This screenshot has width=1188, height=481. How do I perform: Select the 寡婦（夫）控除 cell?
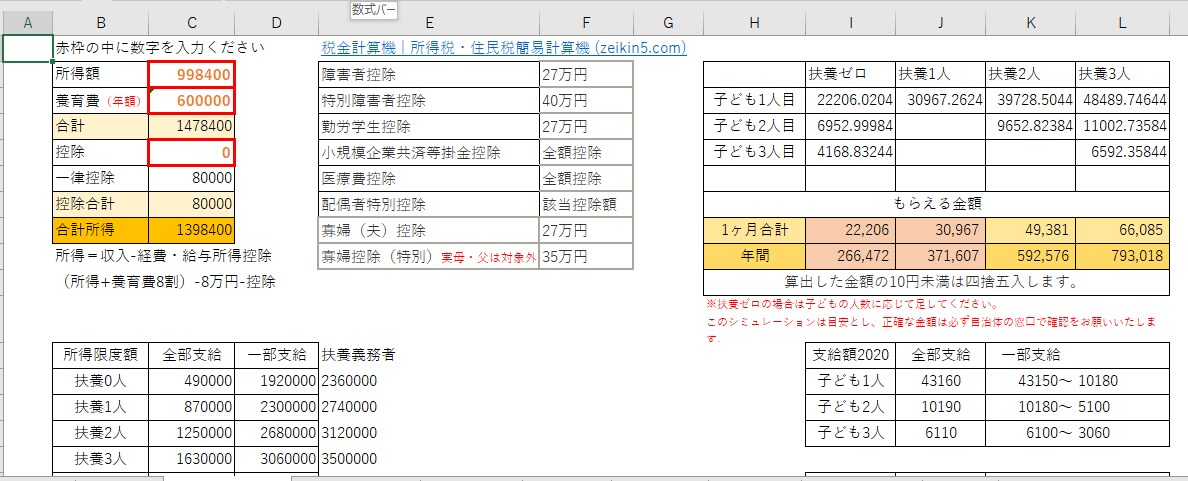[x=429, y=230]
